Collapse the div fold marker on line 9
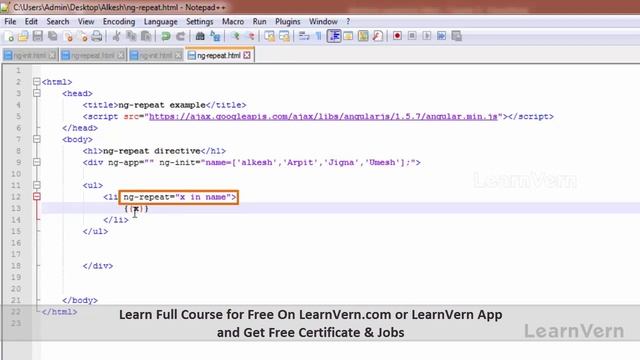This screenshot has height=360, width=640. (37, 162)
